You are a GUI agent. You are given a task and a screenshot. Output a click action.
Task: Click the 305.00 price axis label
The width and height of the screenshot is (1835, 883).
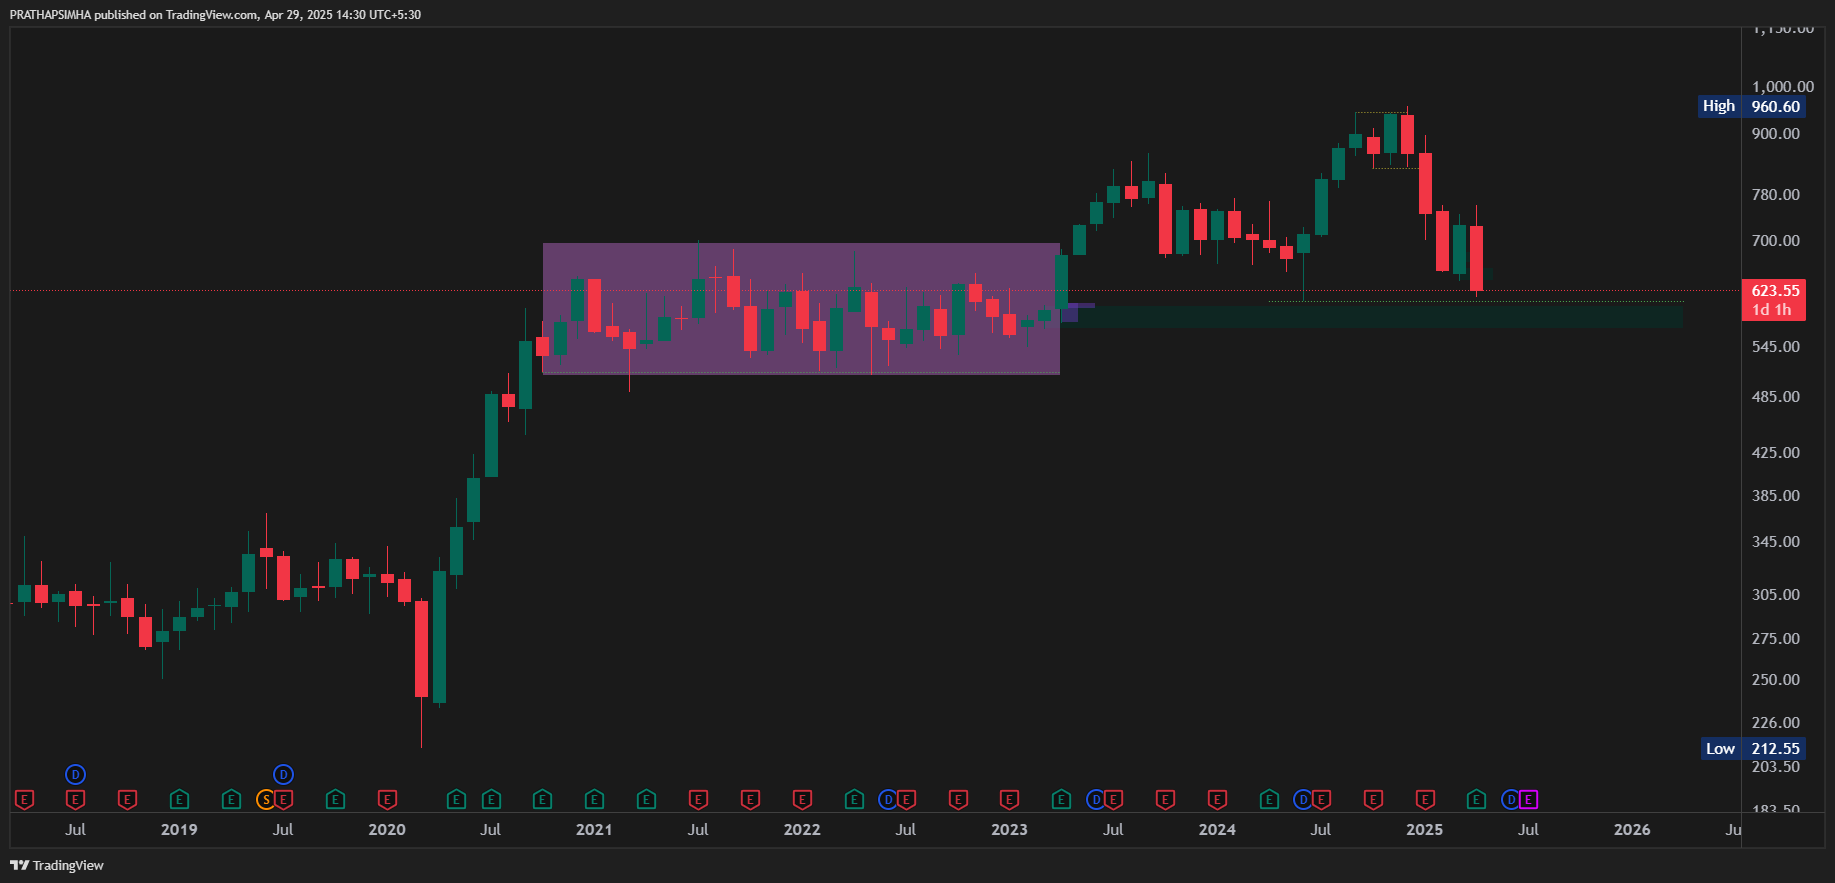(1775, 594)
